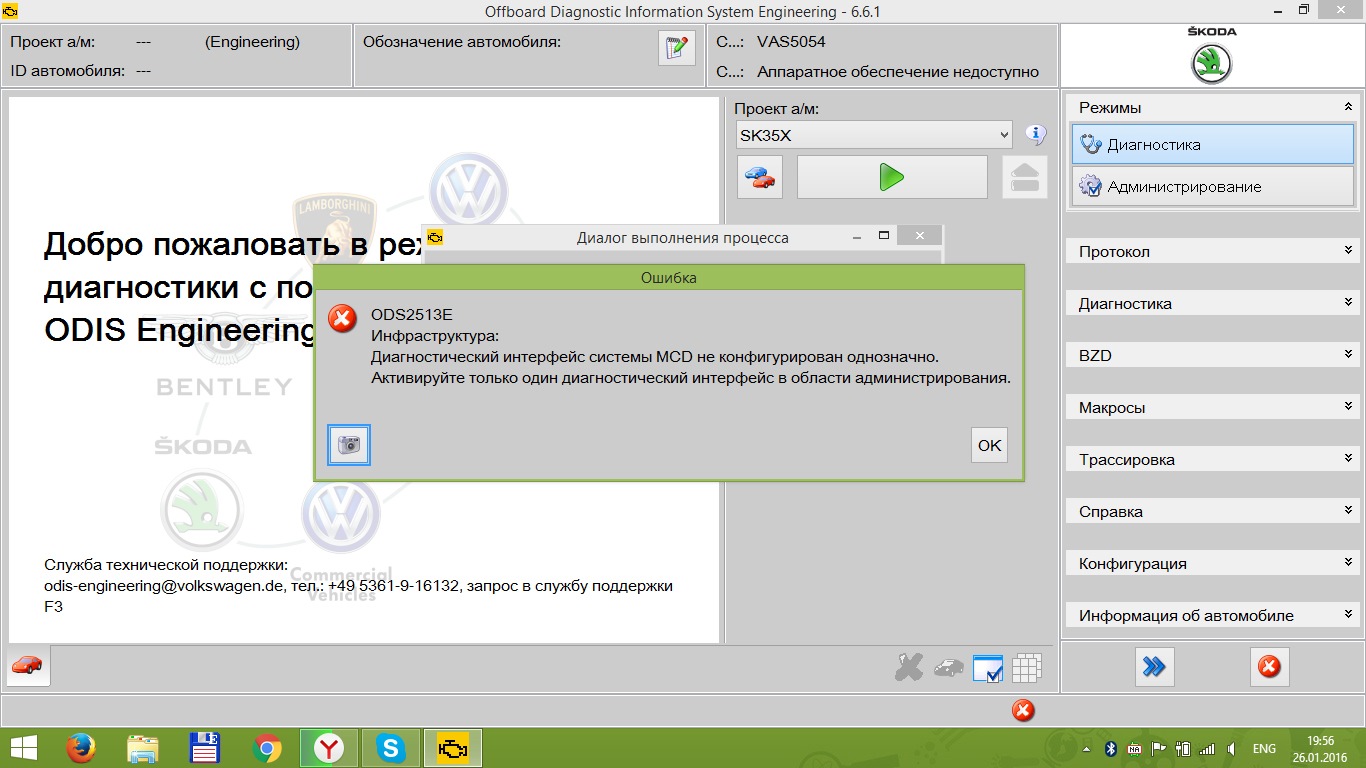Click the notepad edit icon beside vehicle designation
1366x768 pixels.
(x=677, y=47)
